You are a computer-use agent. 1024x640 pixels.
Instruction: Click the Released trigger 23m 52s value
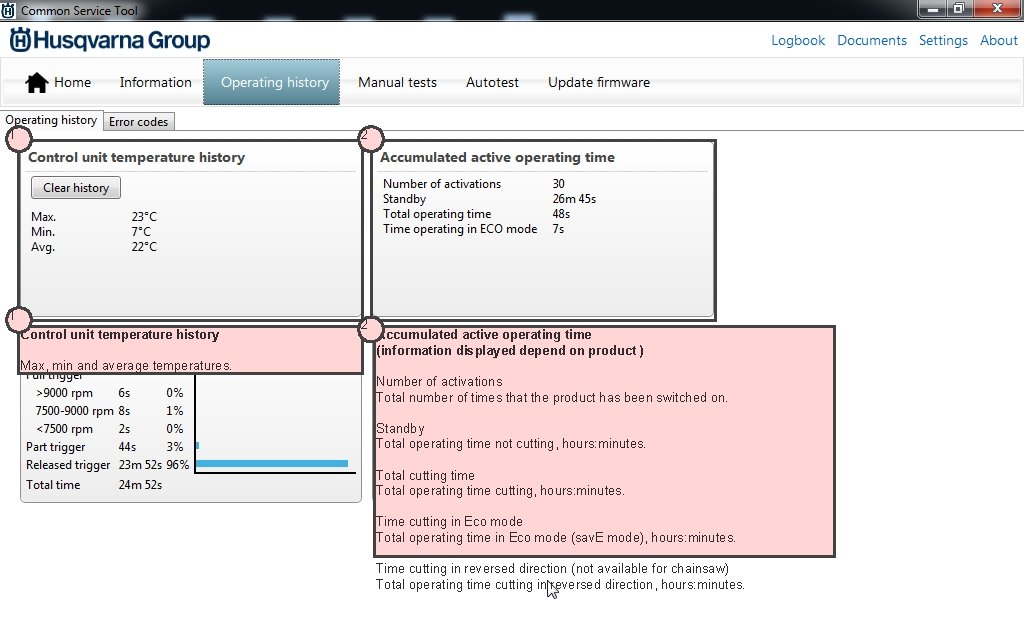pyautogui.click(x=140, y=465)
